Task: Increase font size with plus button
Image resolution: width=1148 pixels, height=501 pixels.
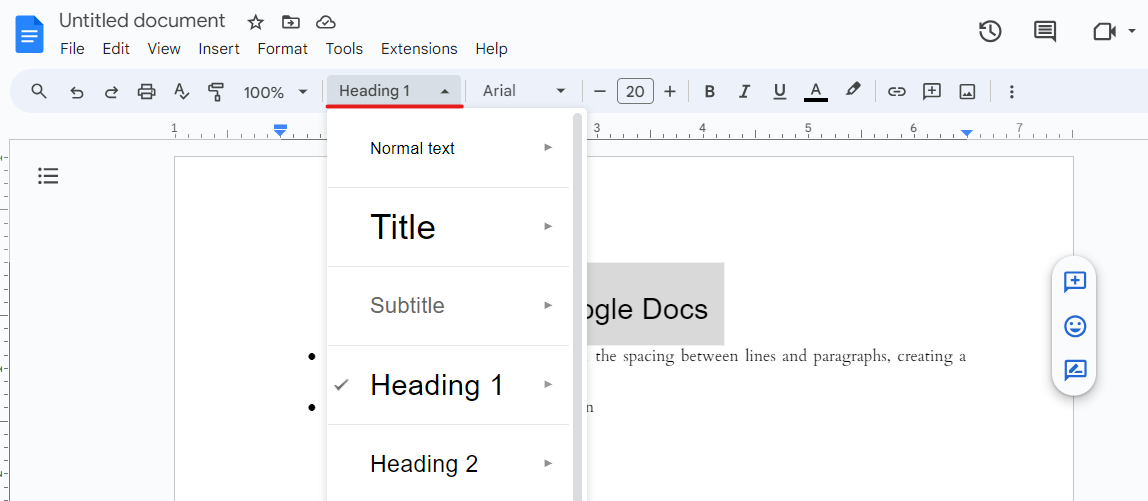Action: (x=670, y=91)
